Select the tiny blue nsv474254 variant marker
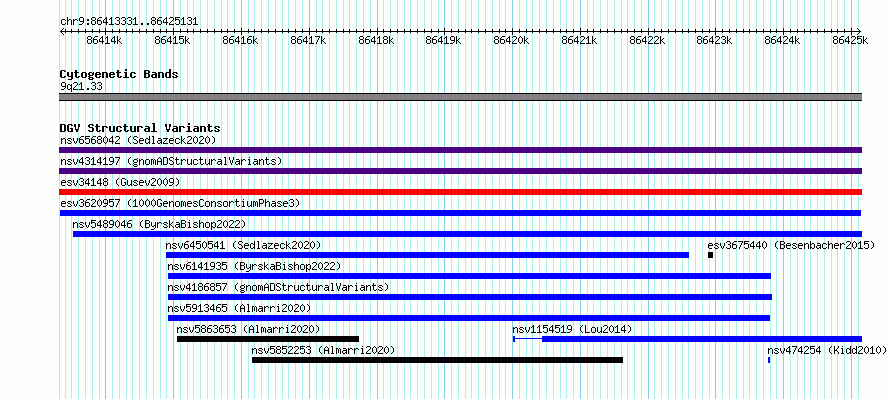Image resolution: width=890 pixels, height=399 pixels. 769,360
